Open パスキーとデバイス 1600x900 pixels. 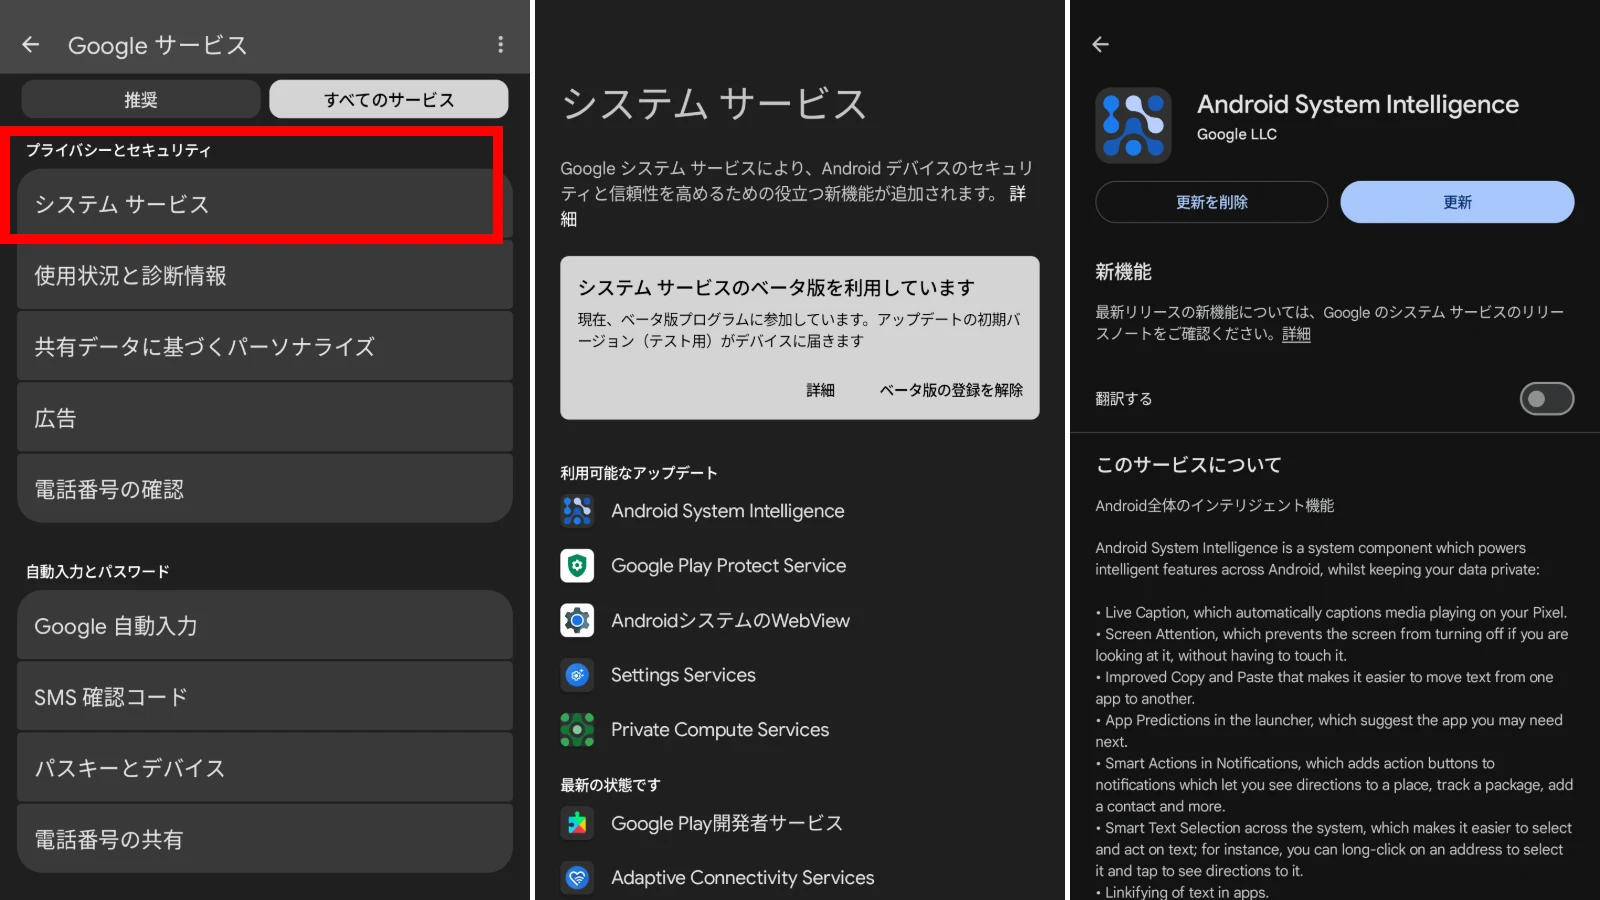pyautogui.click(x=265, y=768)
